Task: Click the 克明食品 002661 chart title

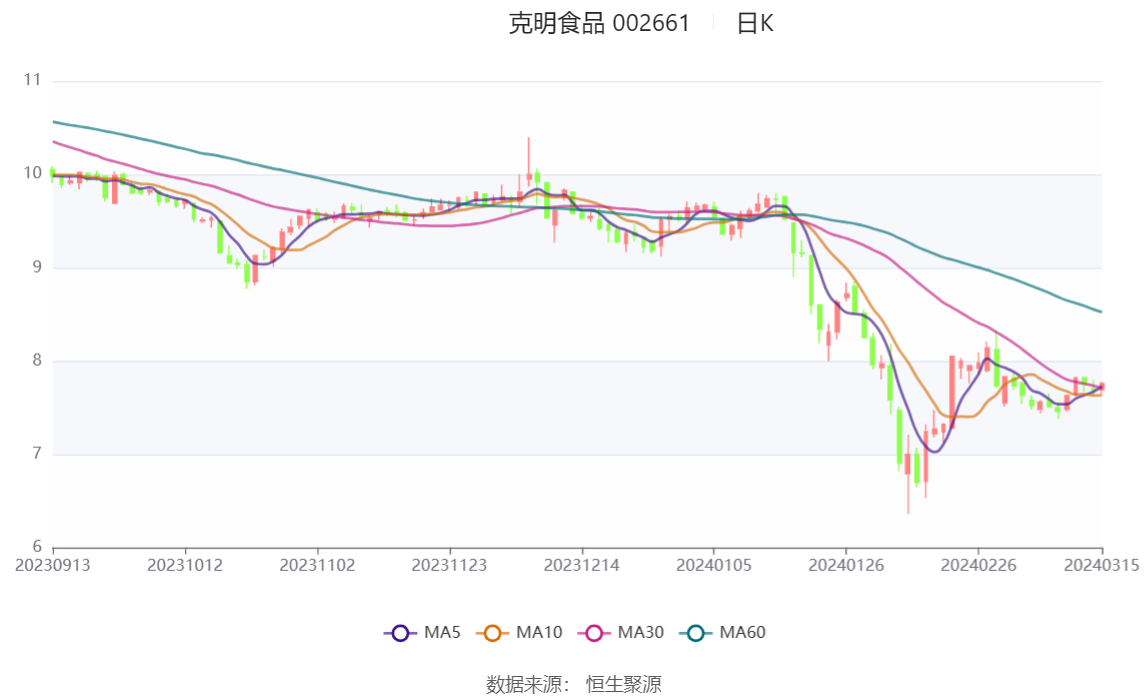Action: pyautogui.click(x=599, y=23)
